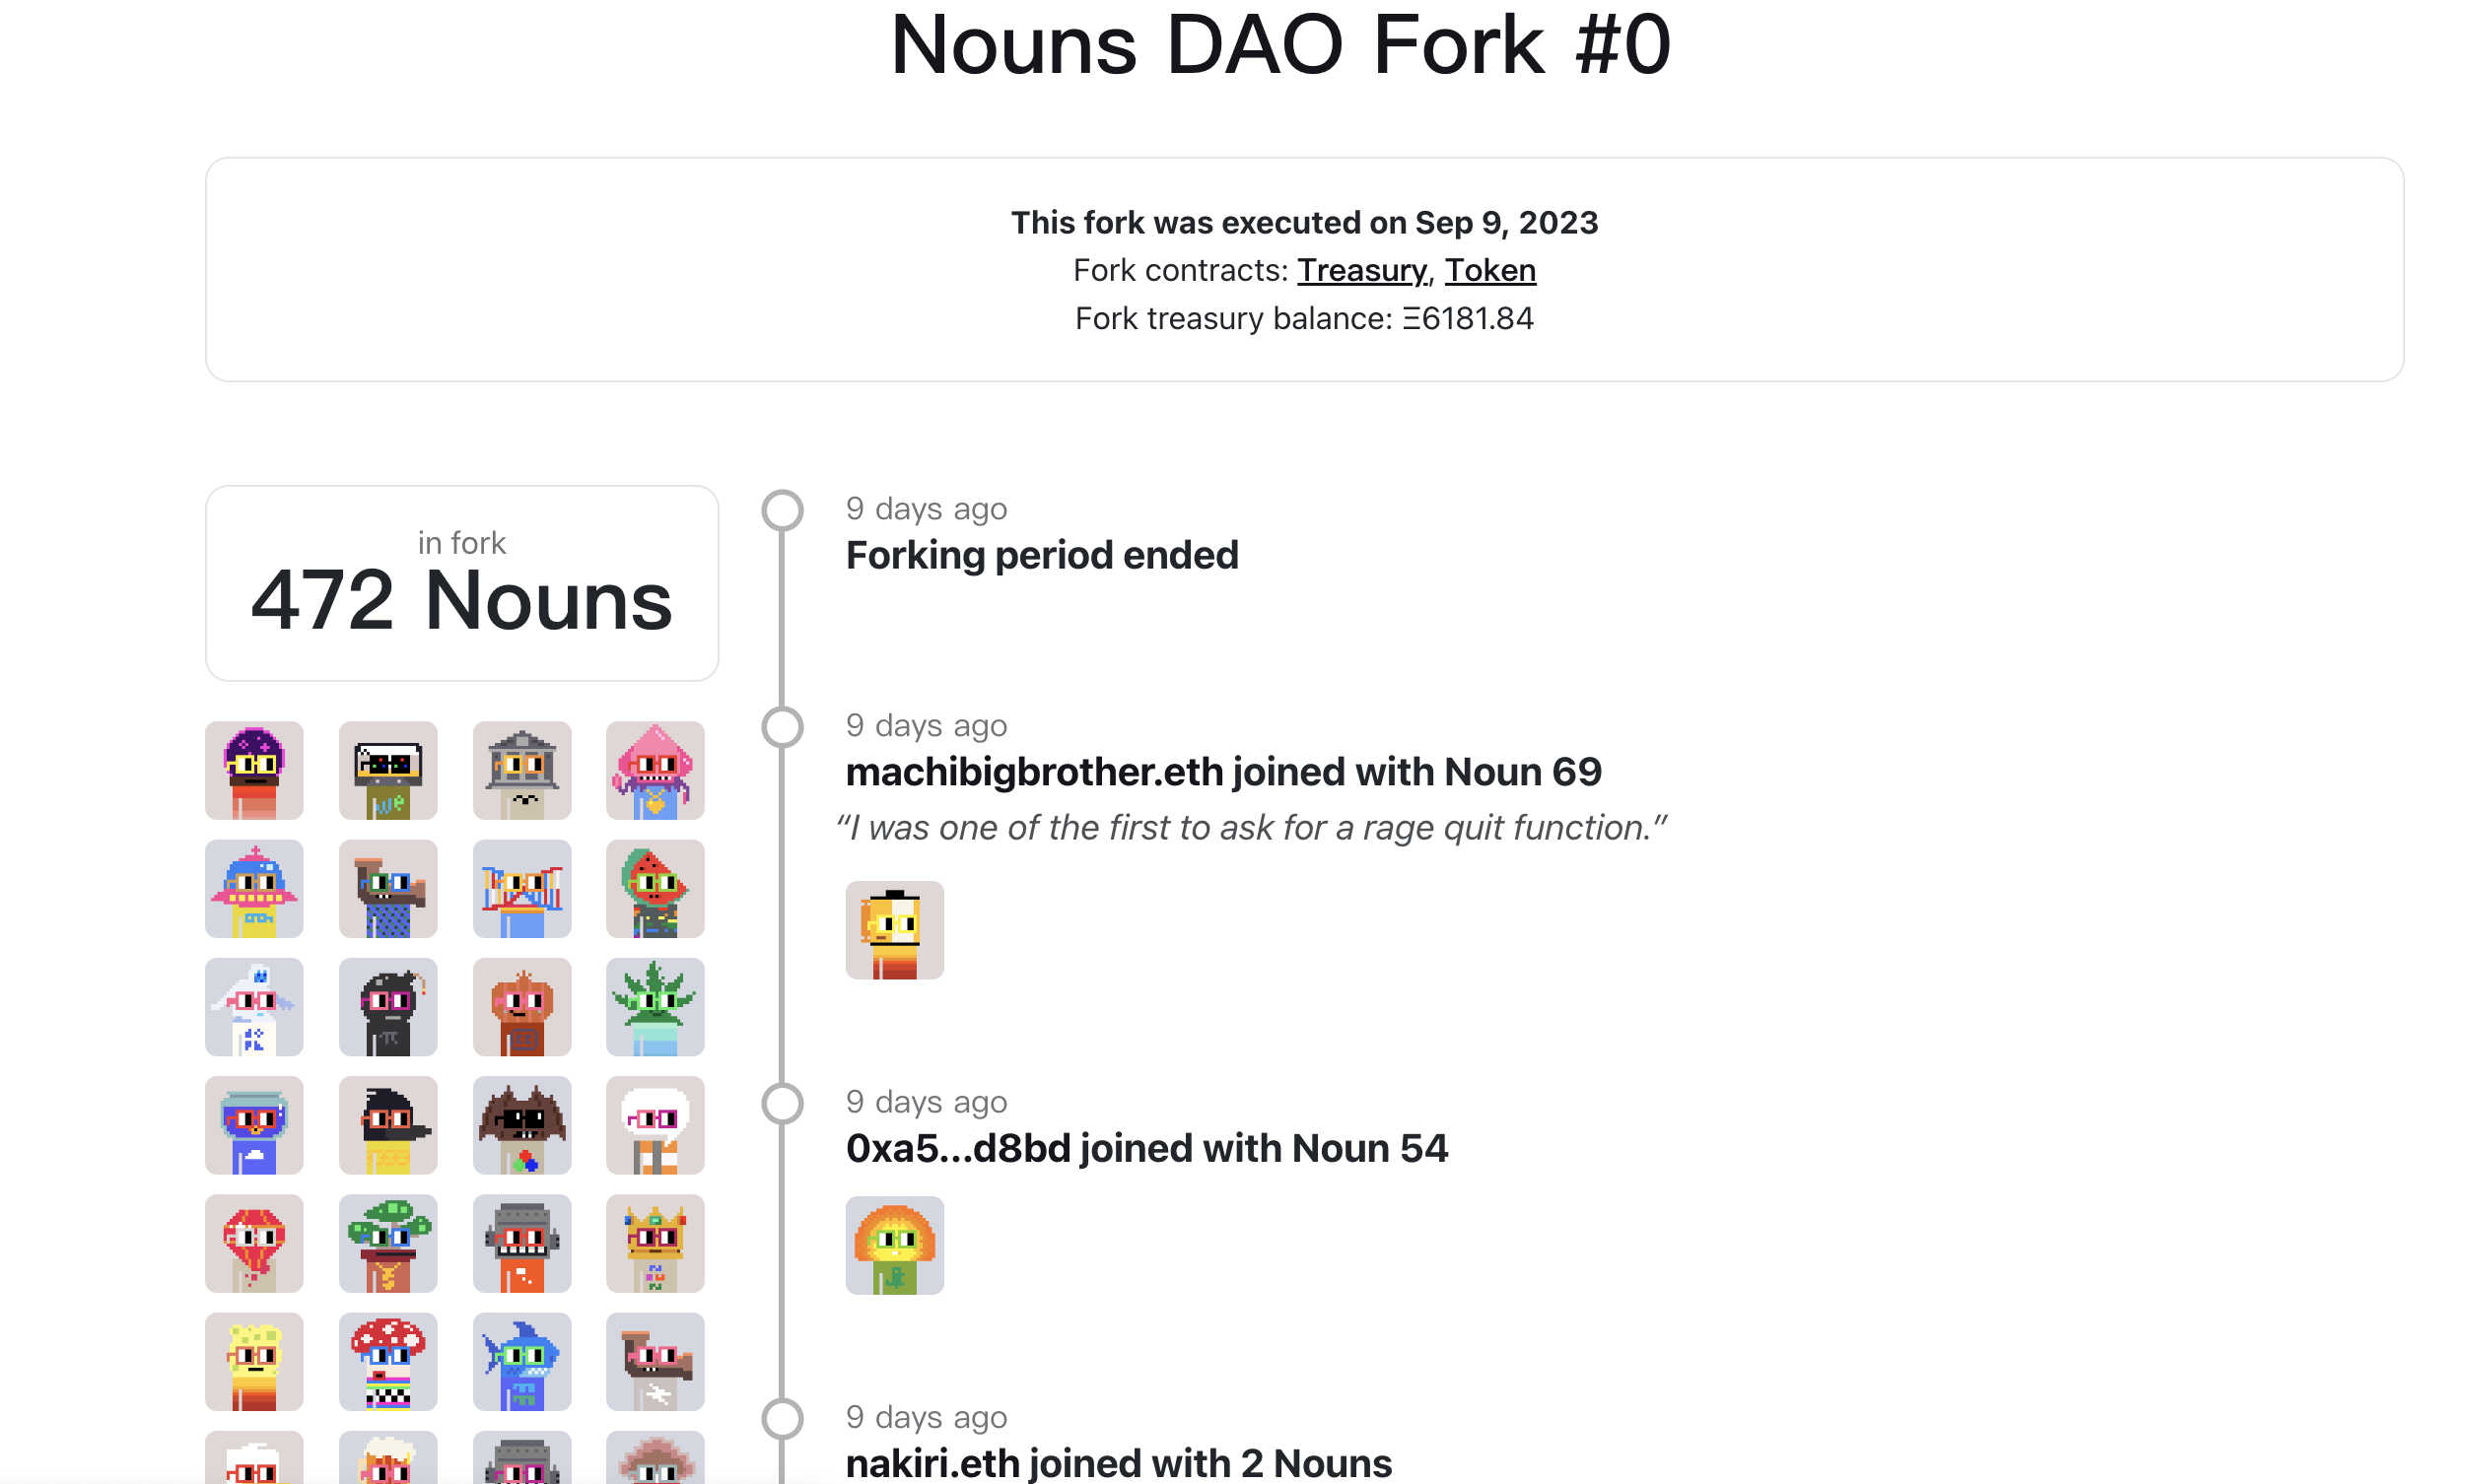View Noun 69 thumbnail under machibigbrother.eth

pos(894,929)
